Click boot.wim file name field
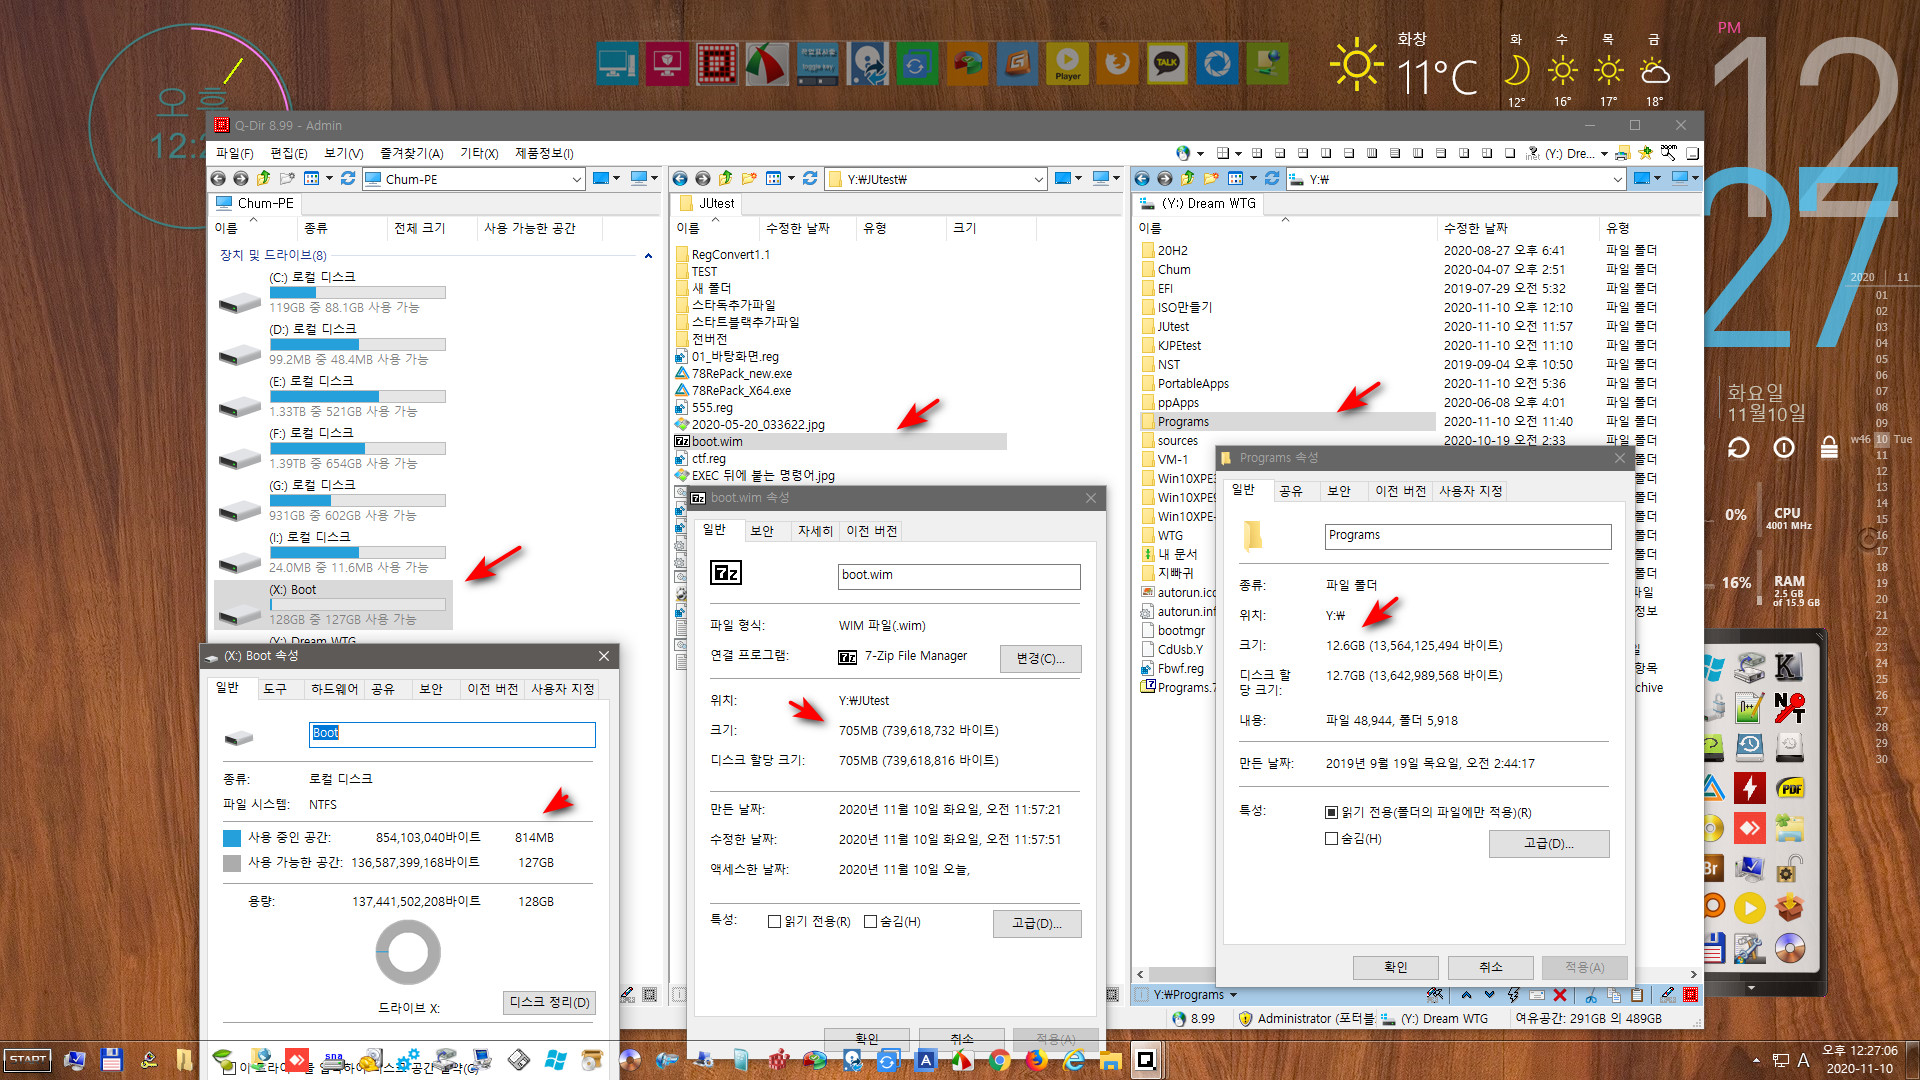This screenshot has height=1080, width=1920. (x=959, y=576)
